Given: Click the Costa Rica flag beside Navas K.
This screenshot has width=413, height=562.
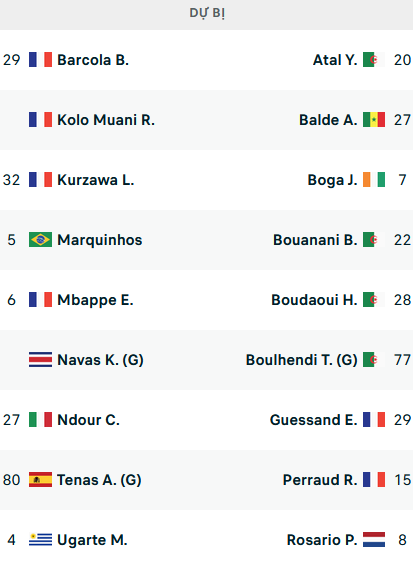Looking at the screenshot, I should (x=40, y=359).
